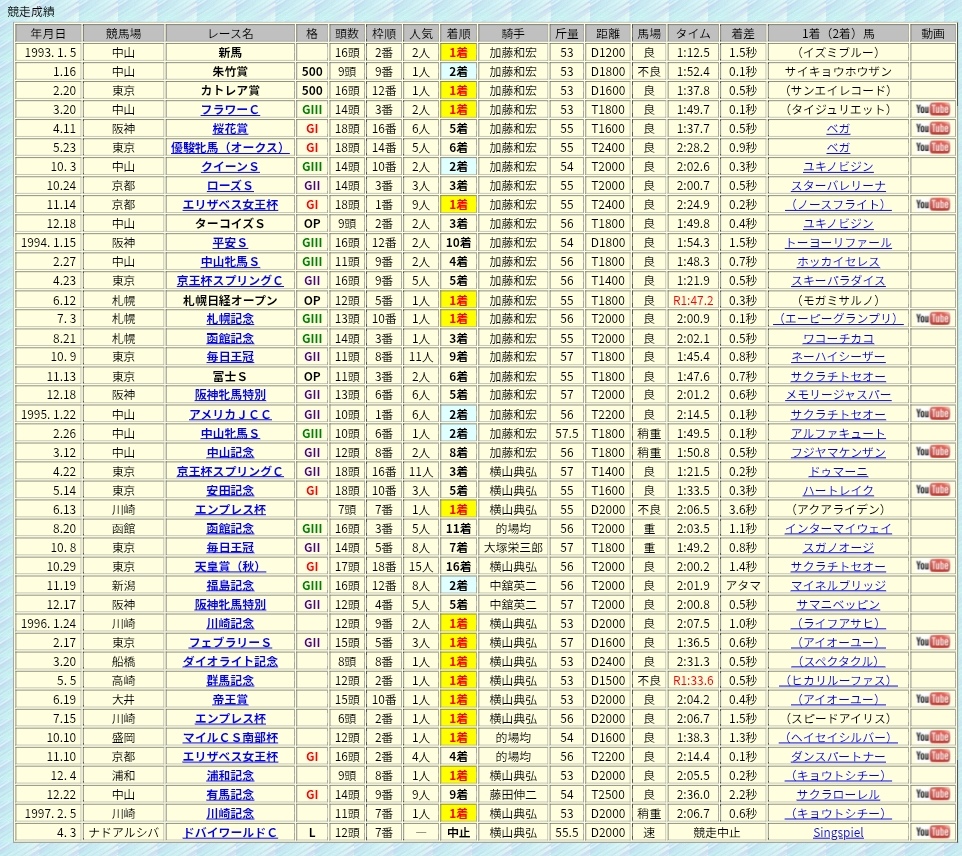The height and width of the screenshot is (856, 962).
Task: Open YouTube icon in 帝王賞 row
Action: click(x=932, y=699)
